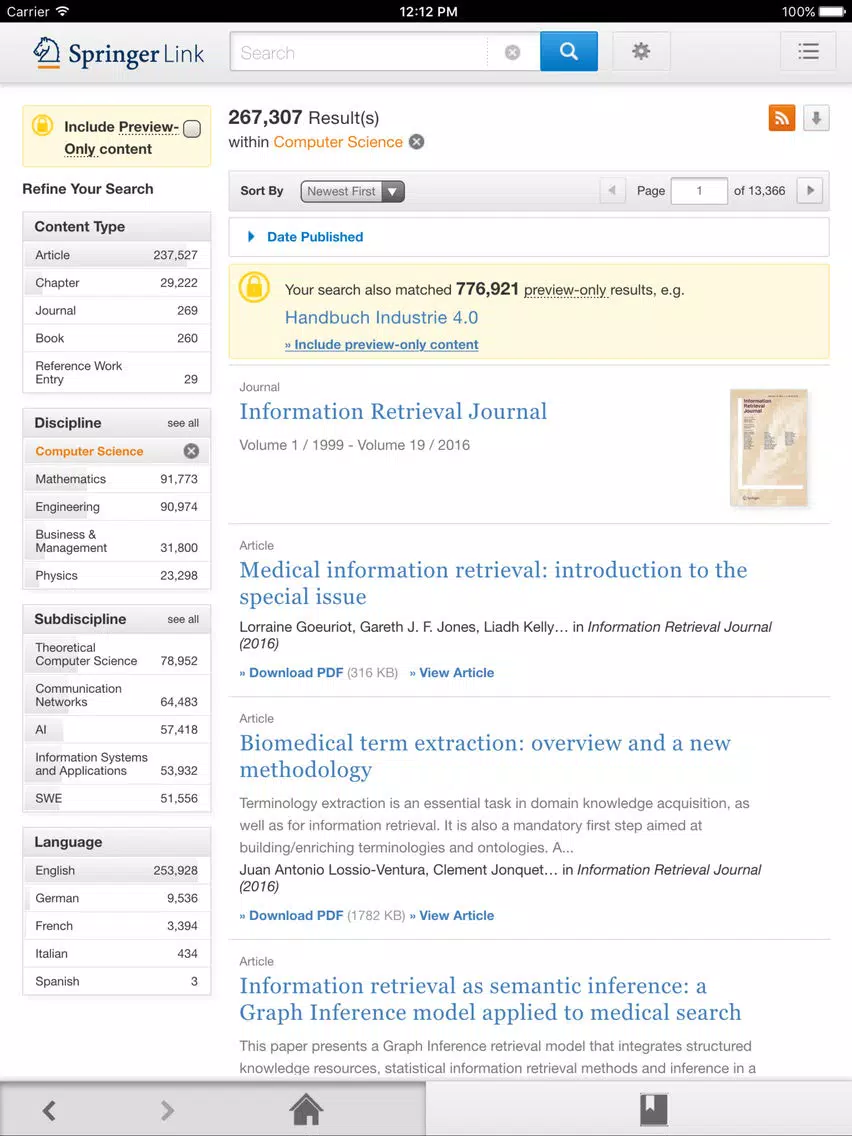Open the Information Retrieval Journal cover thumbnail

[769, 447]
